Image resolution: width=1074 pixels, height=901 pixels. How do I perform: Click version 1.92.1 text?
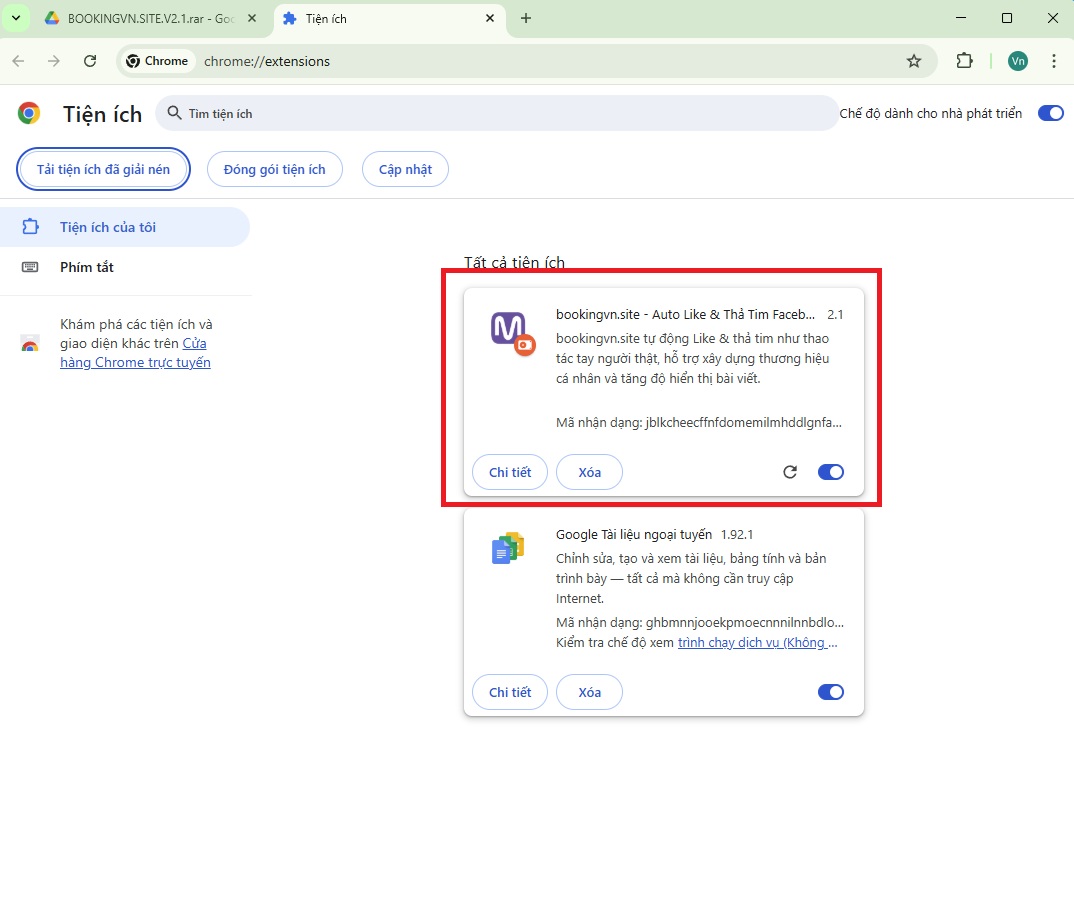click(x=737, y=534)
